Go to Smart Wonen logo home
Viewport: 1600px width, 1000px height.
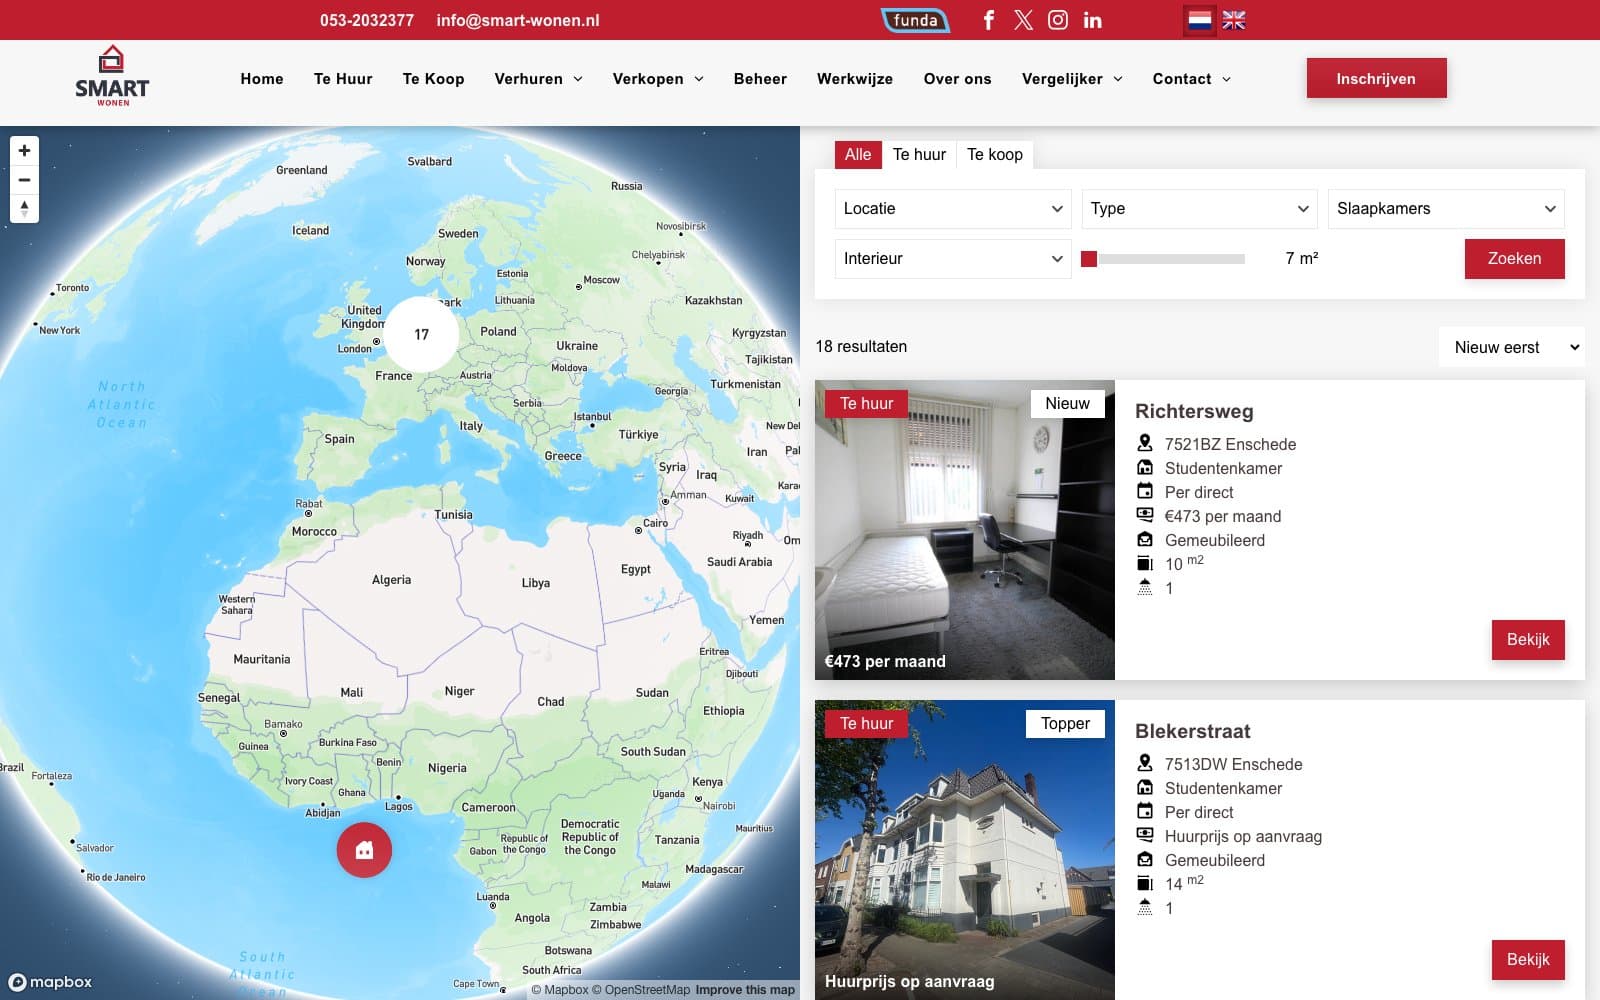(x=112, y=76)
